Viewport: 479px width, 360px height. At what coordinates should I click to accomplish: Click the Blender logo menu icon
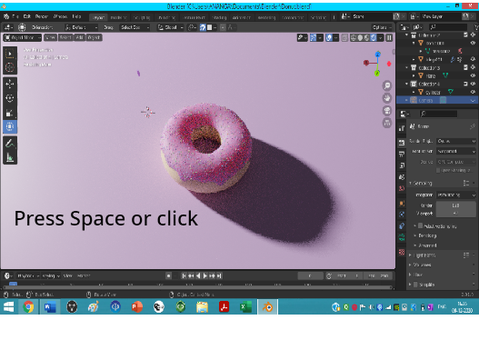tap(6, 16)
